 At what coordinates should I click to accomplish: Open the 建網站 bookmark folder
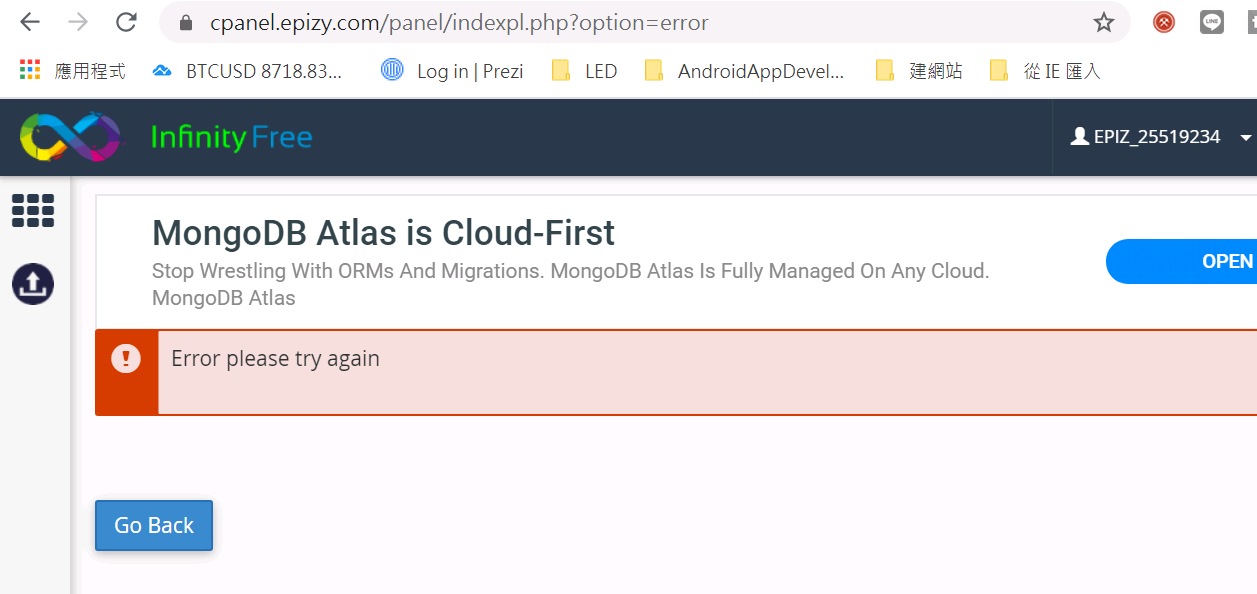919,71
